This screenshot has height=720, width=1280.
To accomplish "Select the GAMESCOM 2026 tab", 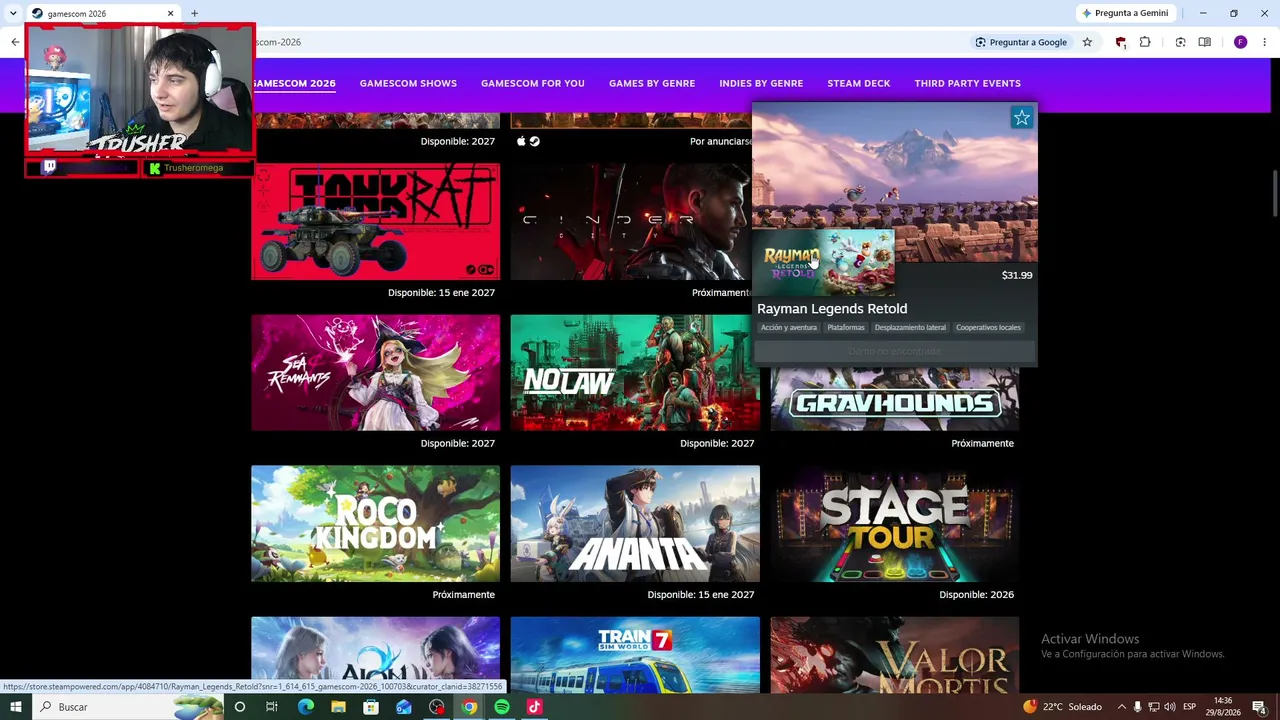I will 294,83.
